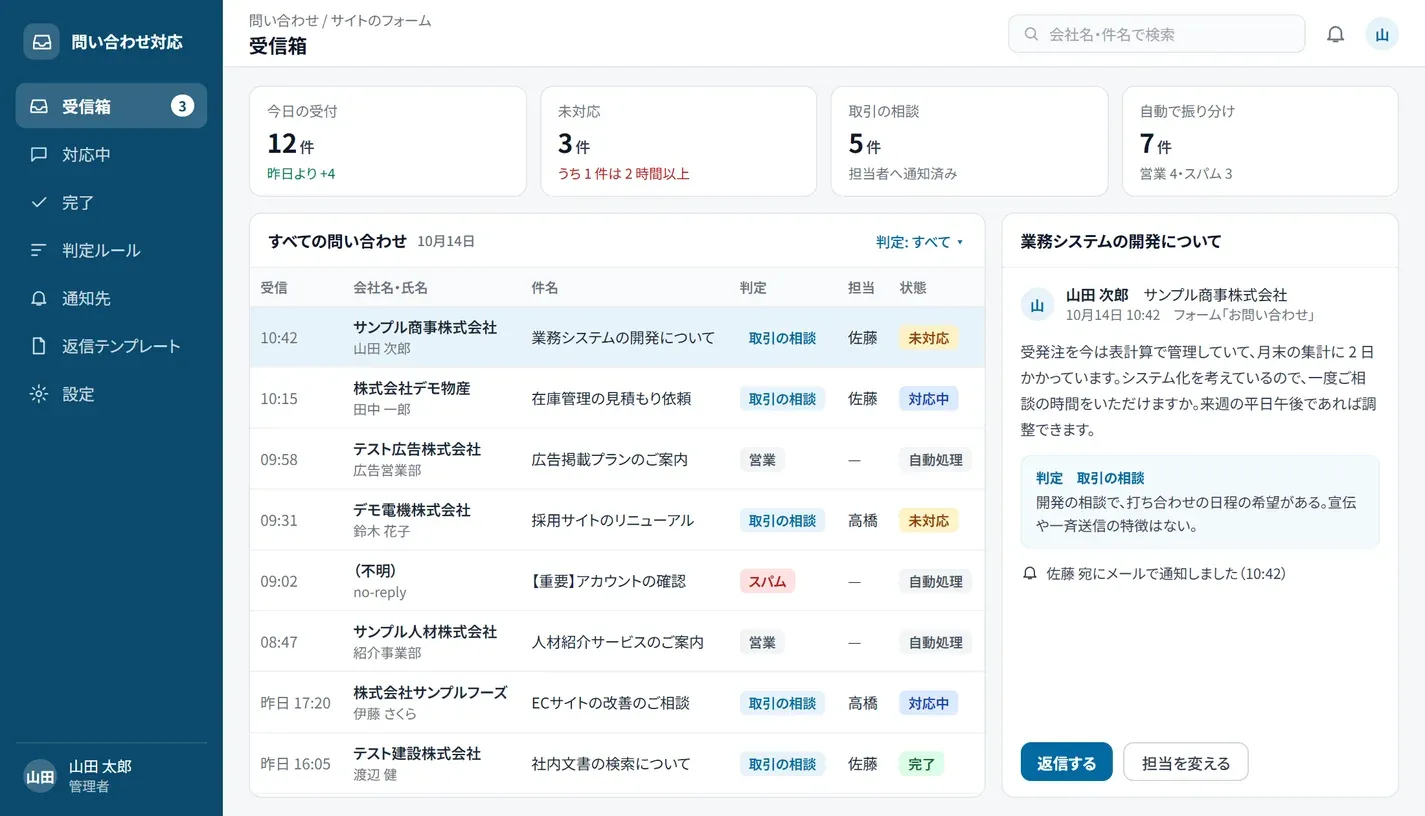Click the subject 在庫管理の見積もり依頼

coord(611,399)
